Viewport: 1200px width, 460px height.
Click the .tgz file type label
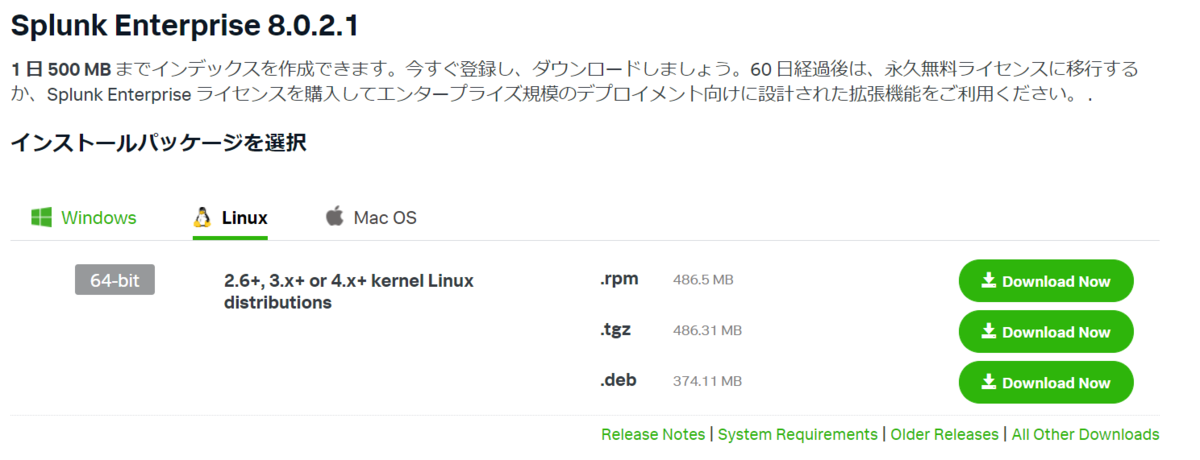click(x=616, y=329)
